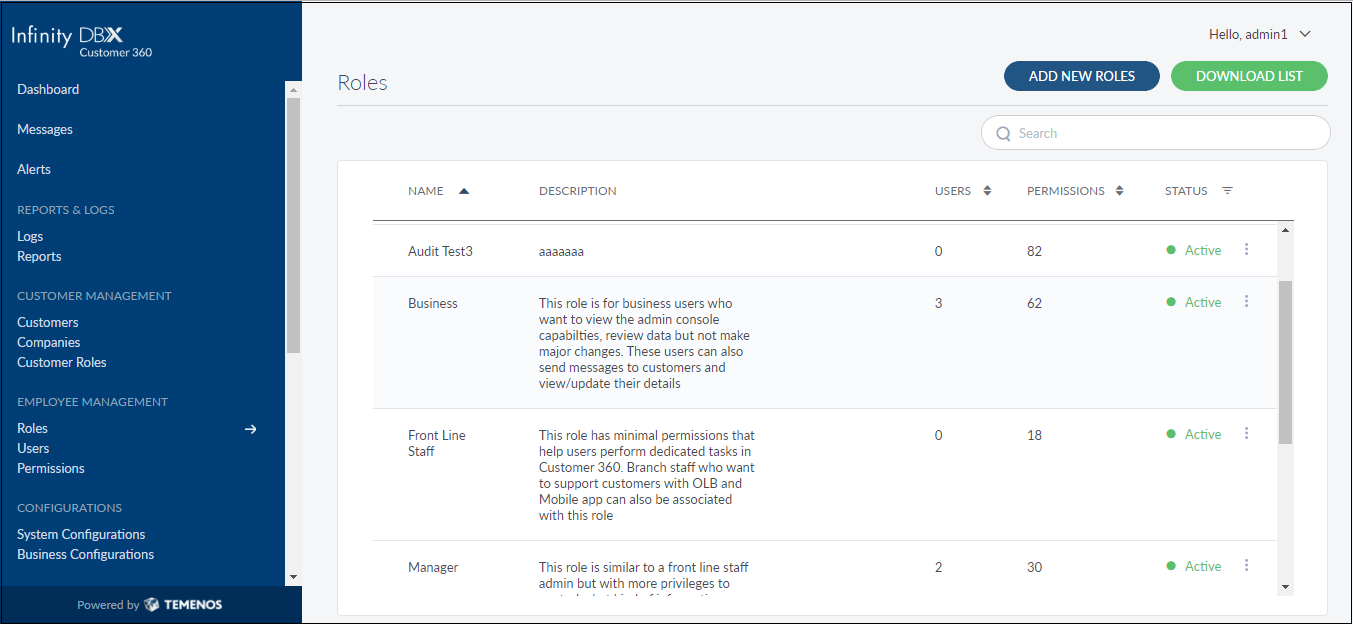1353x624 pixels.
Task: Click the roles table vertical scrollbar thumb
Action: tap(1285, 360)
